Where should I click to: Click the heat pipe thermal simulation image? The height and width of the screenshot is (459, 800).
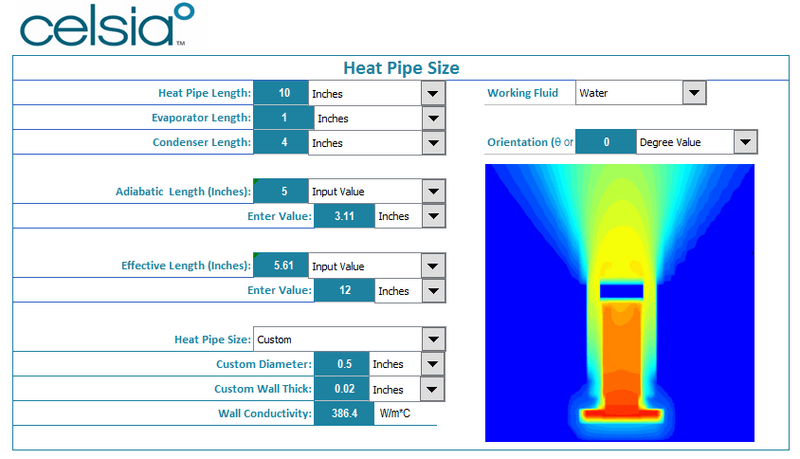pos(619,303)
